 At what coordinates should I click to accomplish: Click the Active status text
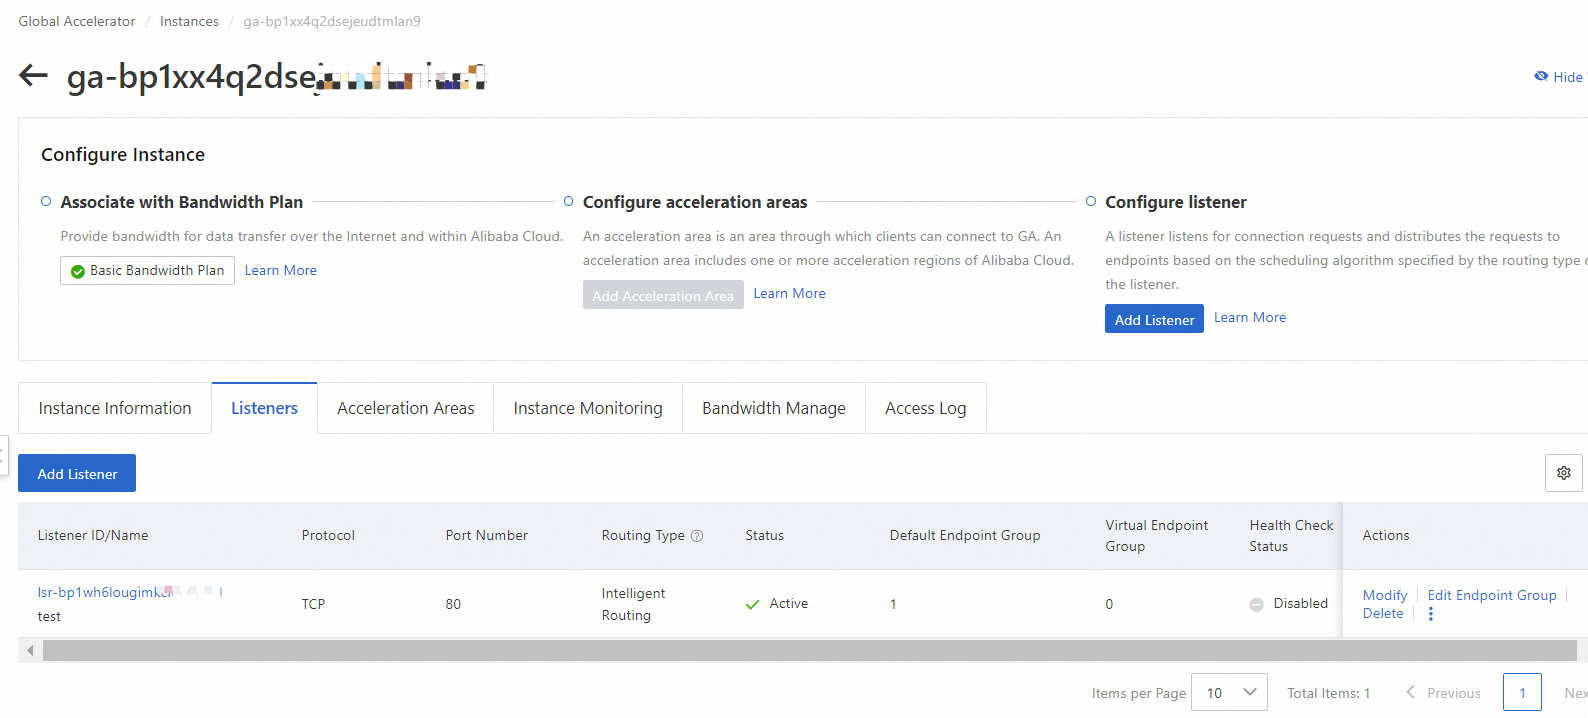(789, 603)
